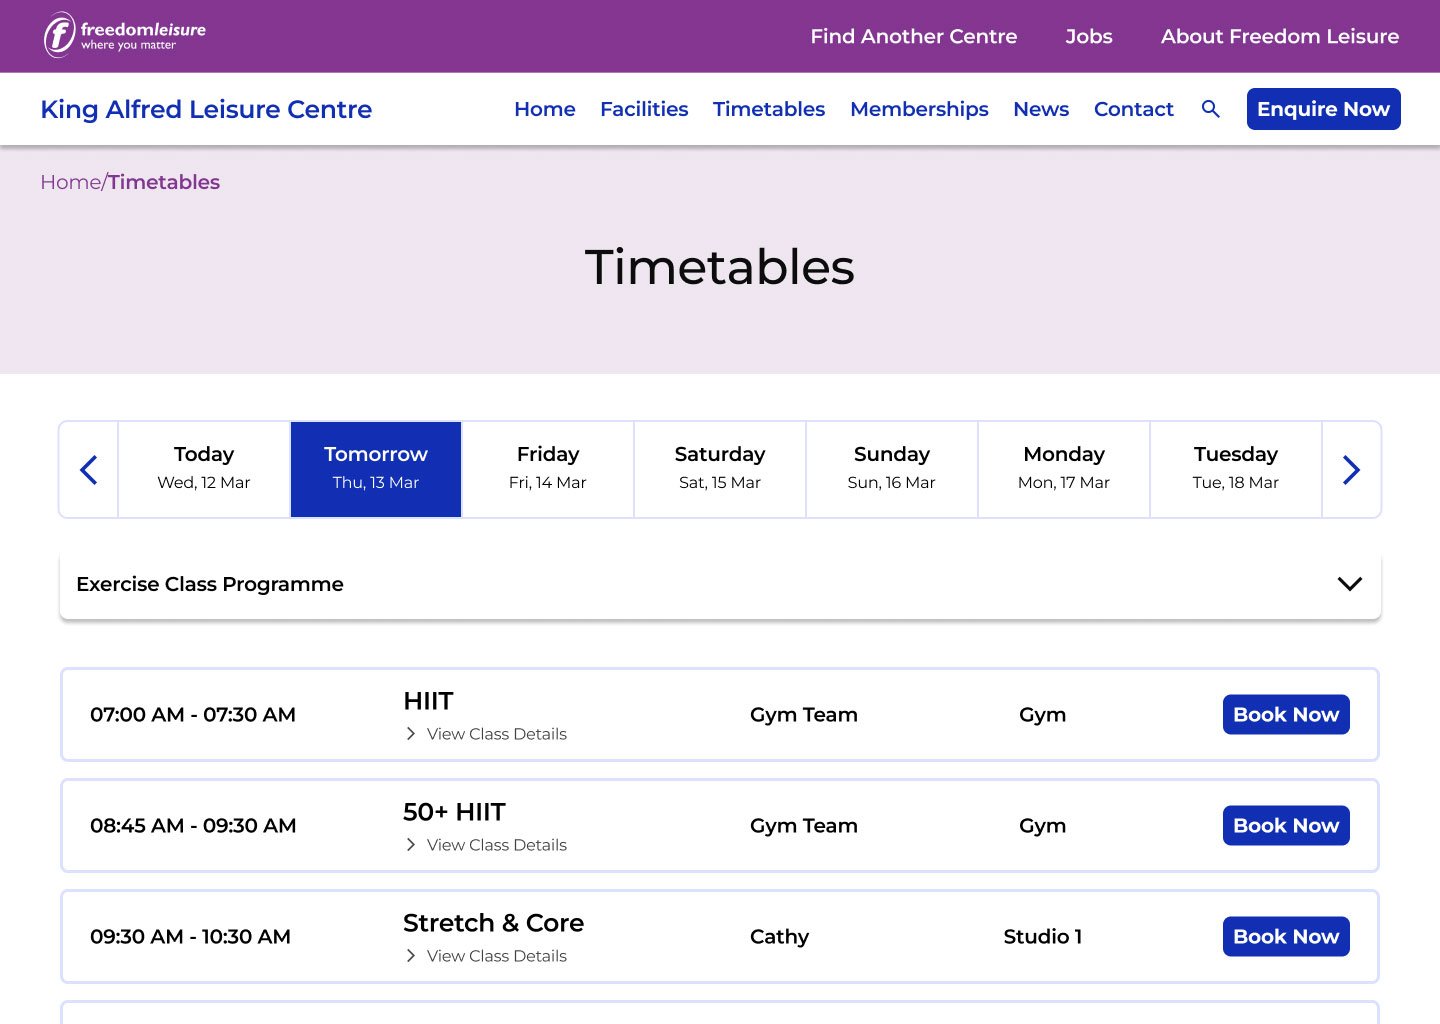Screen dimensions: 1440x1024
Task: Expand View Class Details for HIIT
Action: [486, 734]
